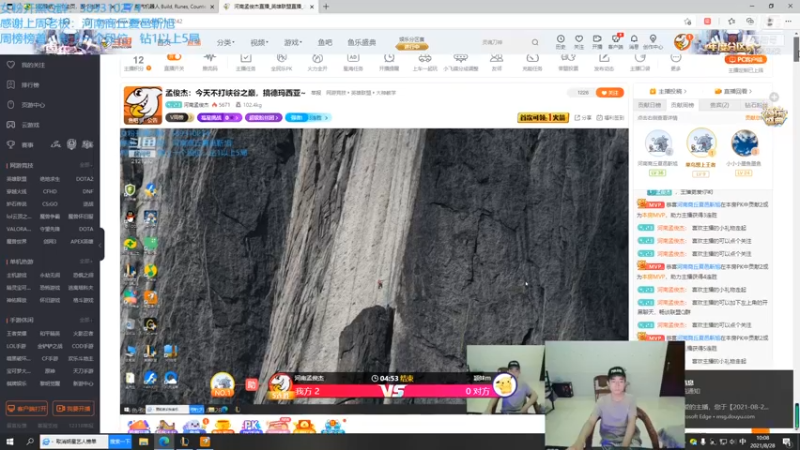Click the yellow first-recharge banner button
This screenshot has width=800, height=450.
543,118
